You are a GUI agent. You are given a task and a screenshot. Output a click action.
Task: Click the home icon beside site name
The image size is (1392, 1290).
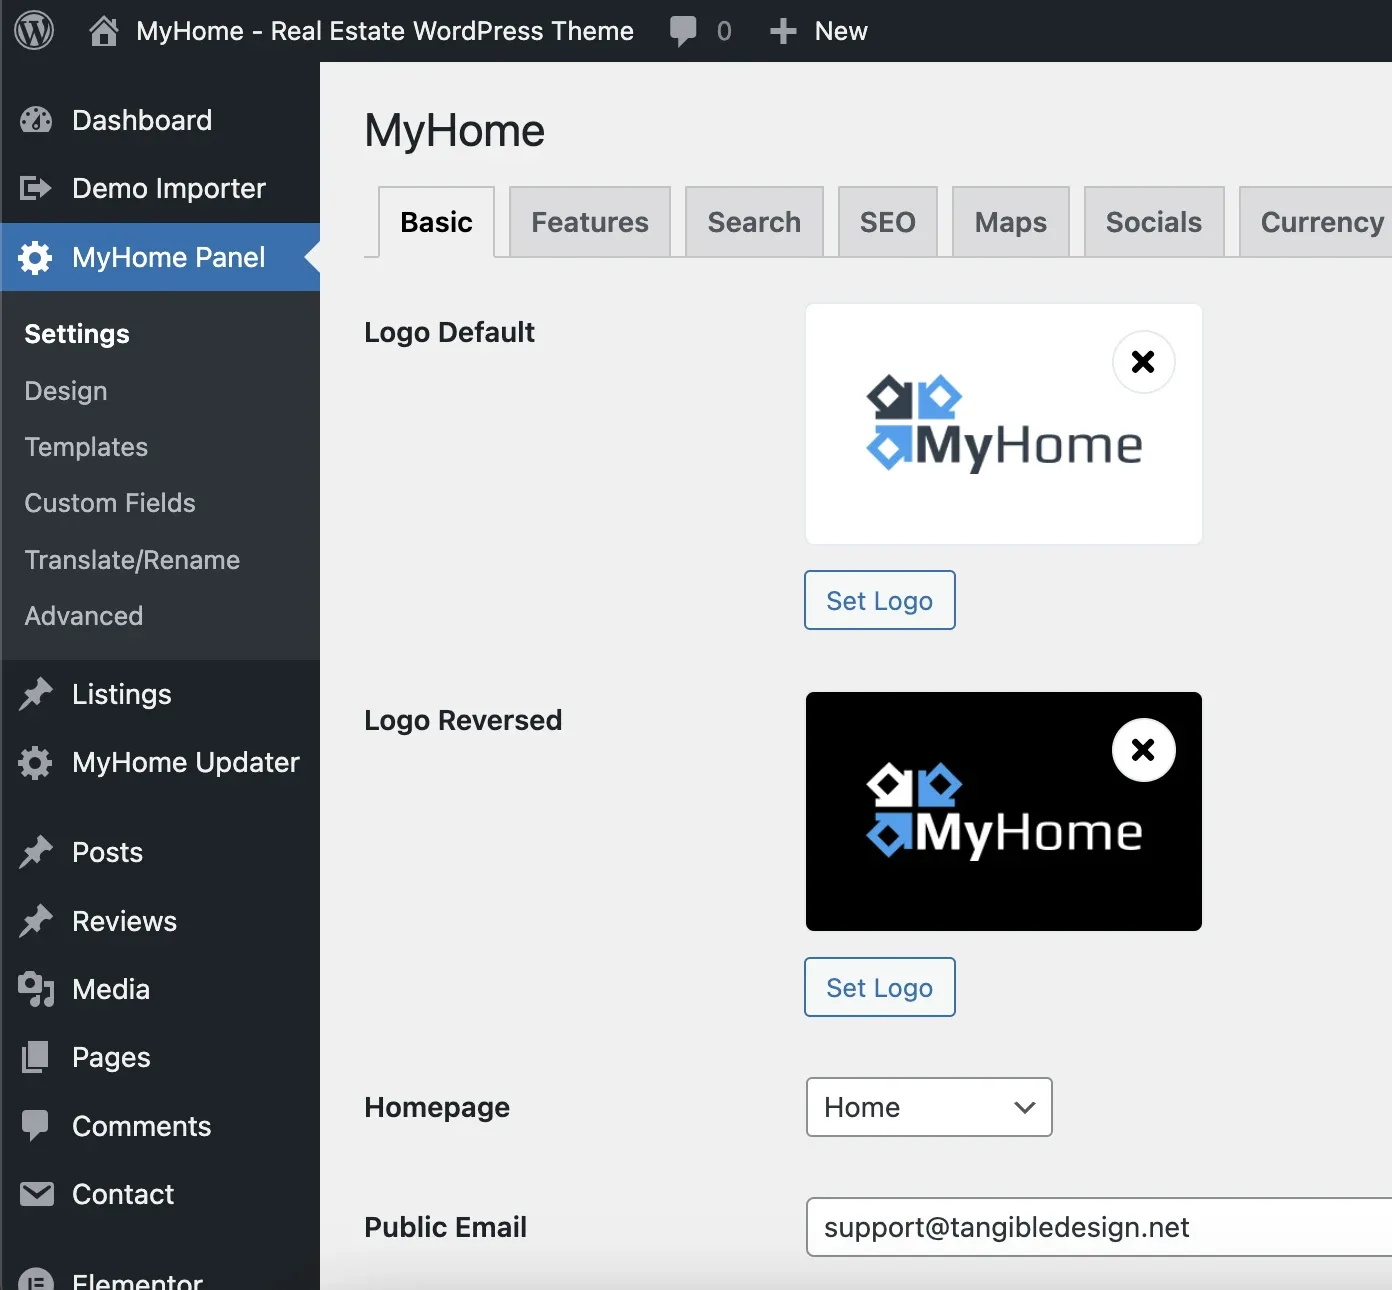point(104,31)
